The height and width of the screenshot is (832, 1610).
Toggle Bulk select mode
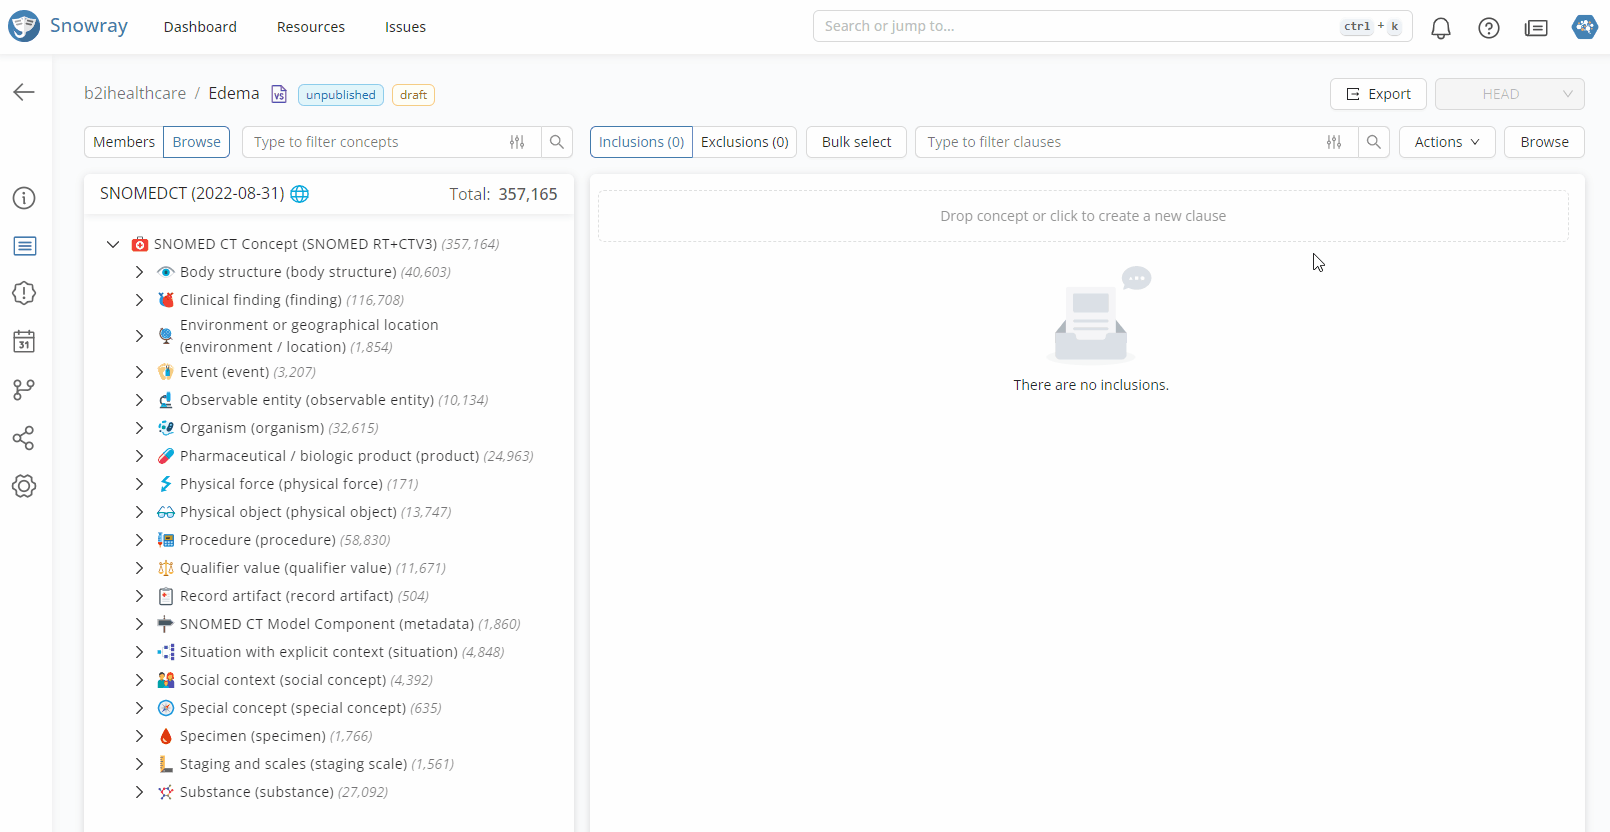856,142
